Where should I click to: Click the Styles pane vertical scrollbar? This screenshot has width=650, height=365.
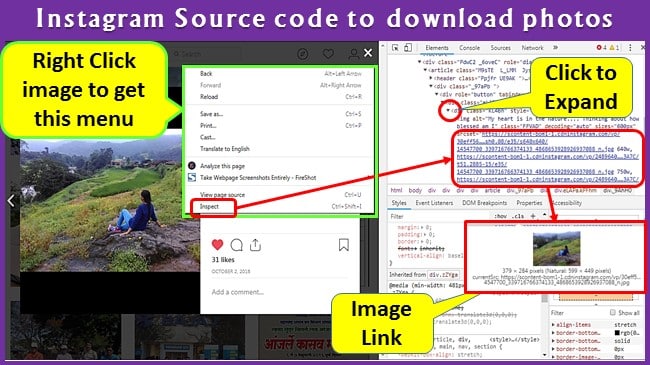click(545, 286)
